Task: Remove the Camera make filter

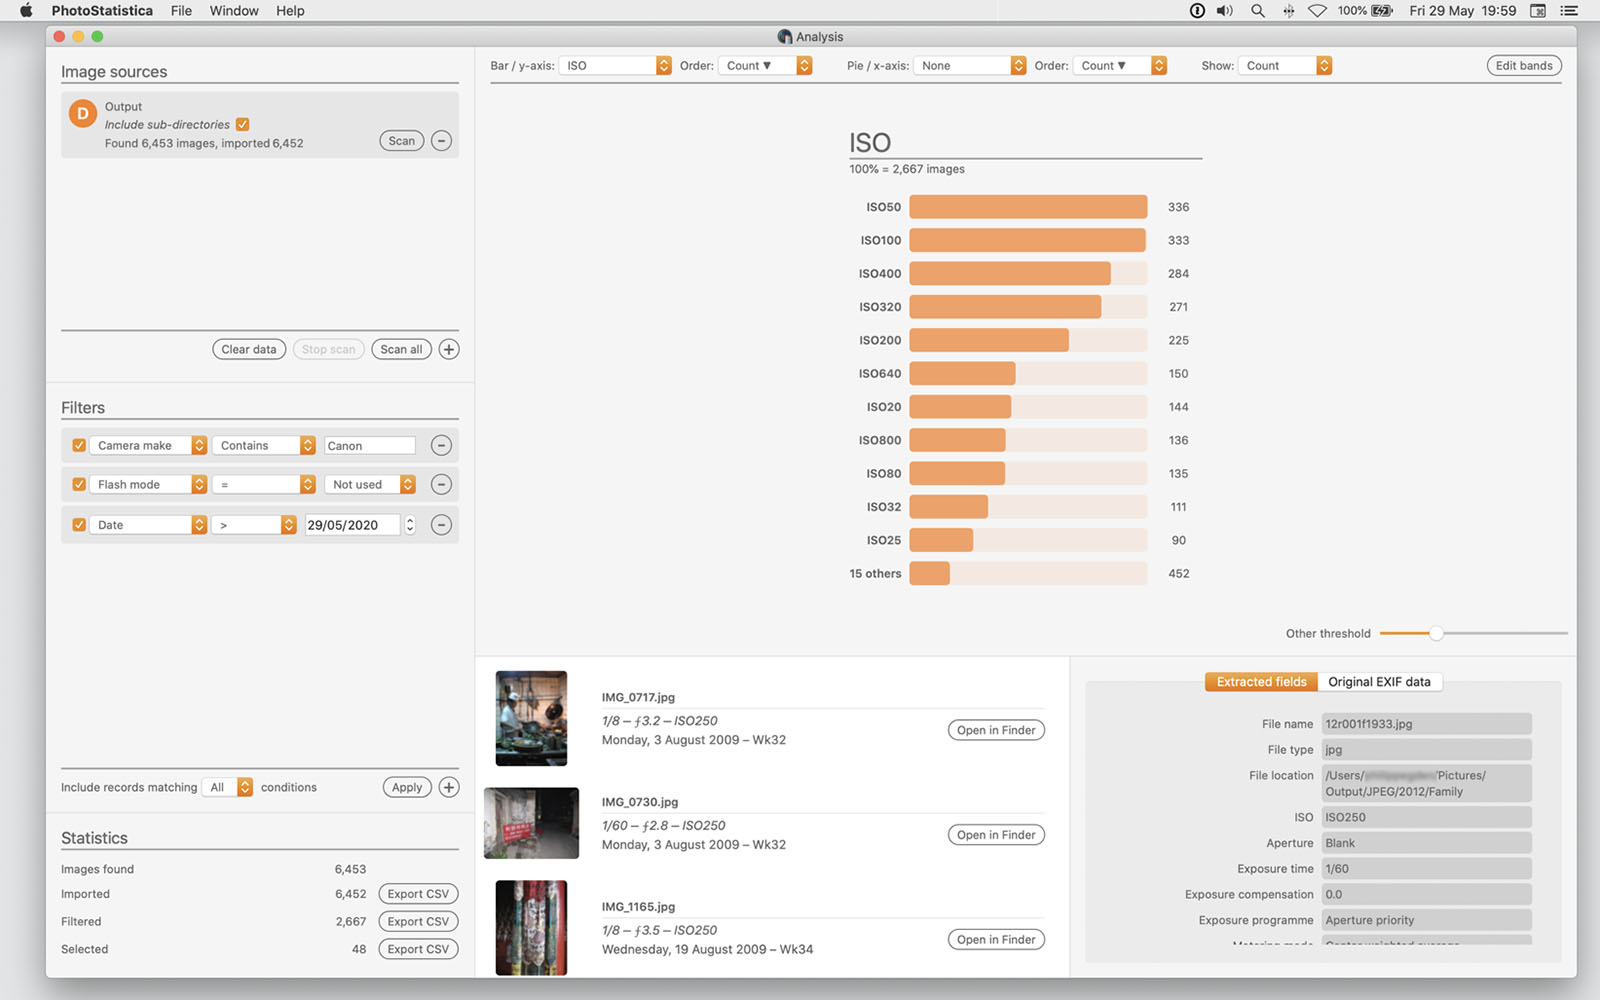Action: click(x=441, y=445)
